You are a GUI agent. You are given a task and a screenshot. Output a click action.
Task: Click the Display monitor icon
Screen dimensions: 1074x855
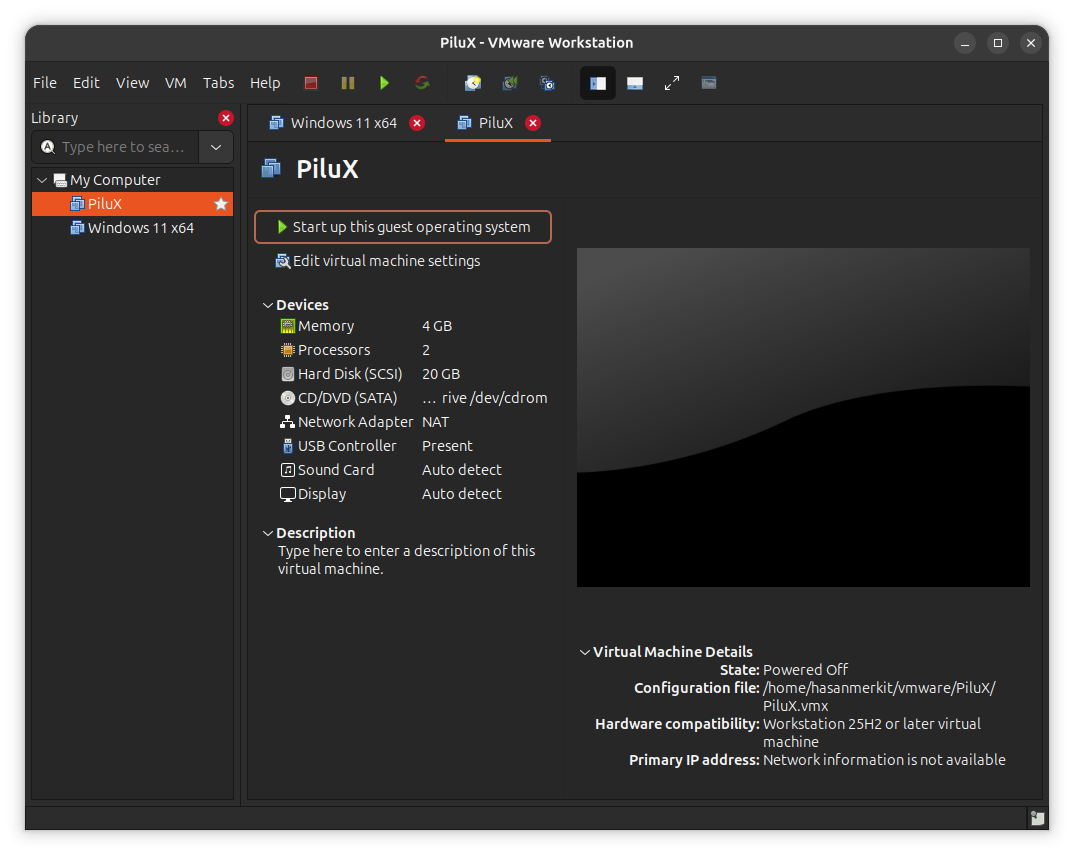[288, 494]
